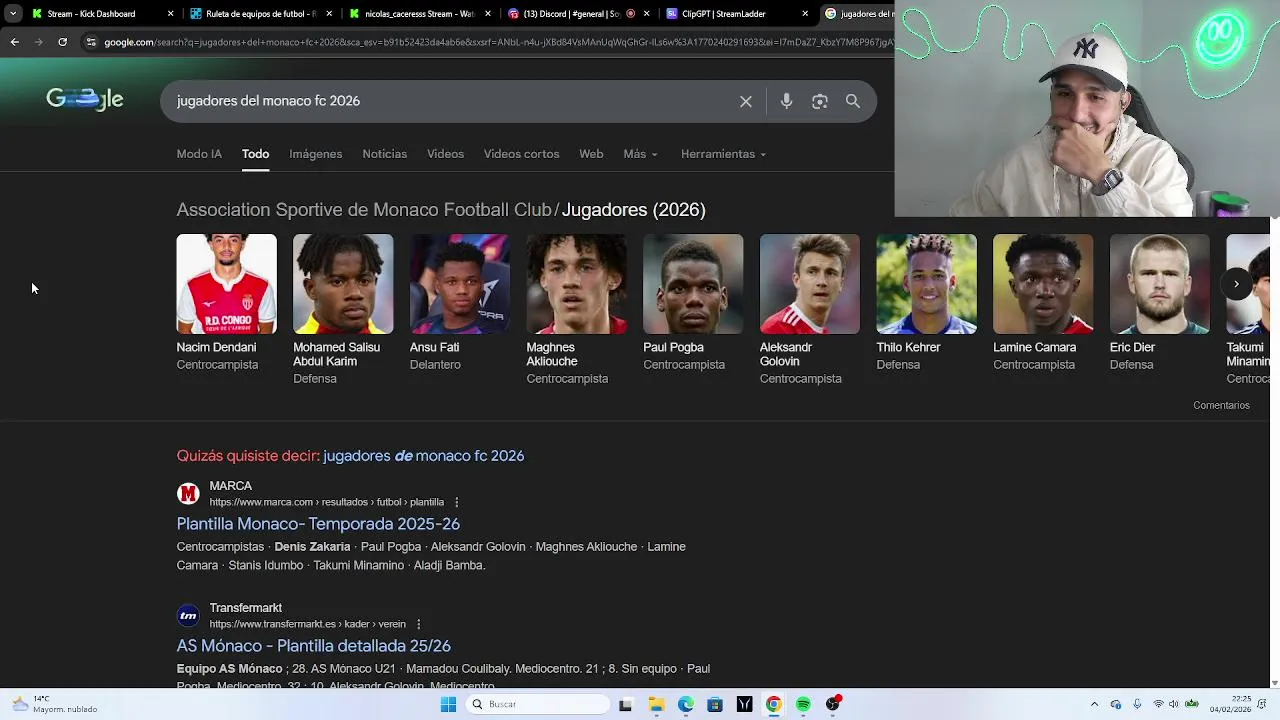Open the Paul Pogba player card
The height and width of the screenshot is (720, 1280).
click(693, 303)
